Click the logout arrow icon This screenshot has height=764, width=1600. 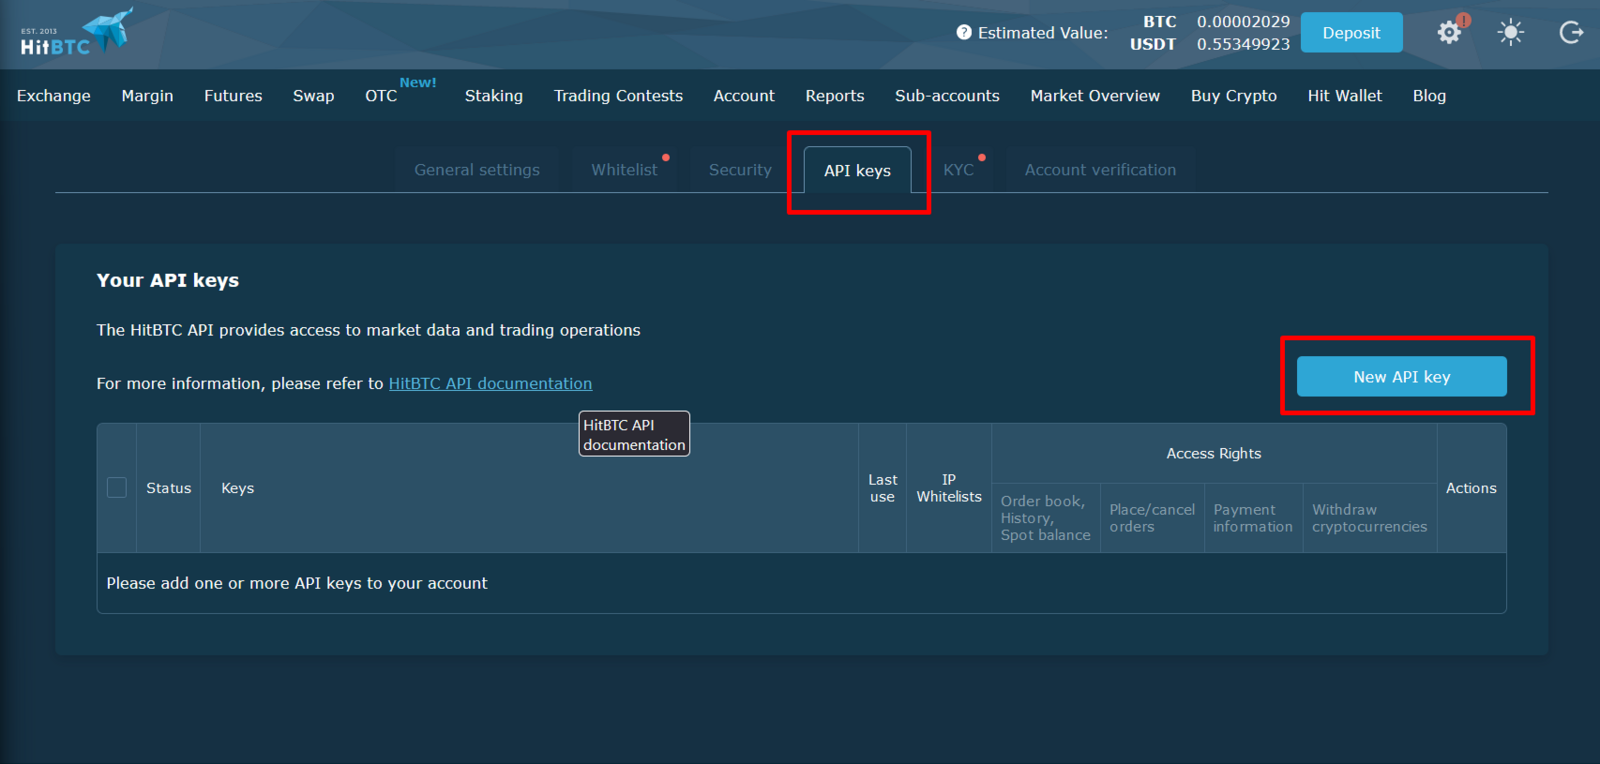1571,33
